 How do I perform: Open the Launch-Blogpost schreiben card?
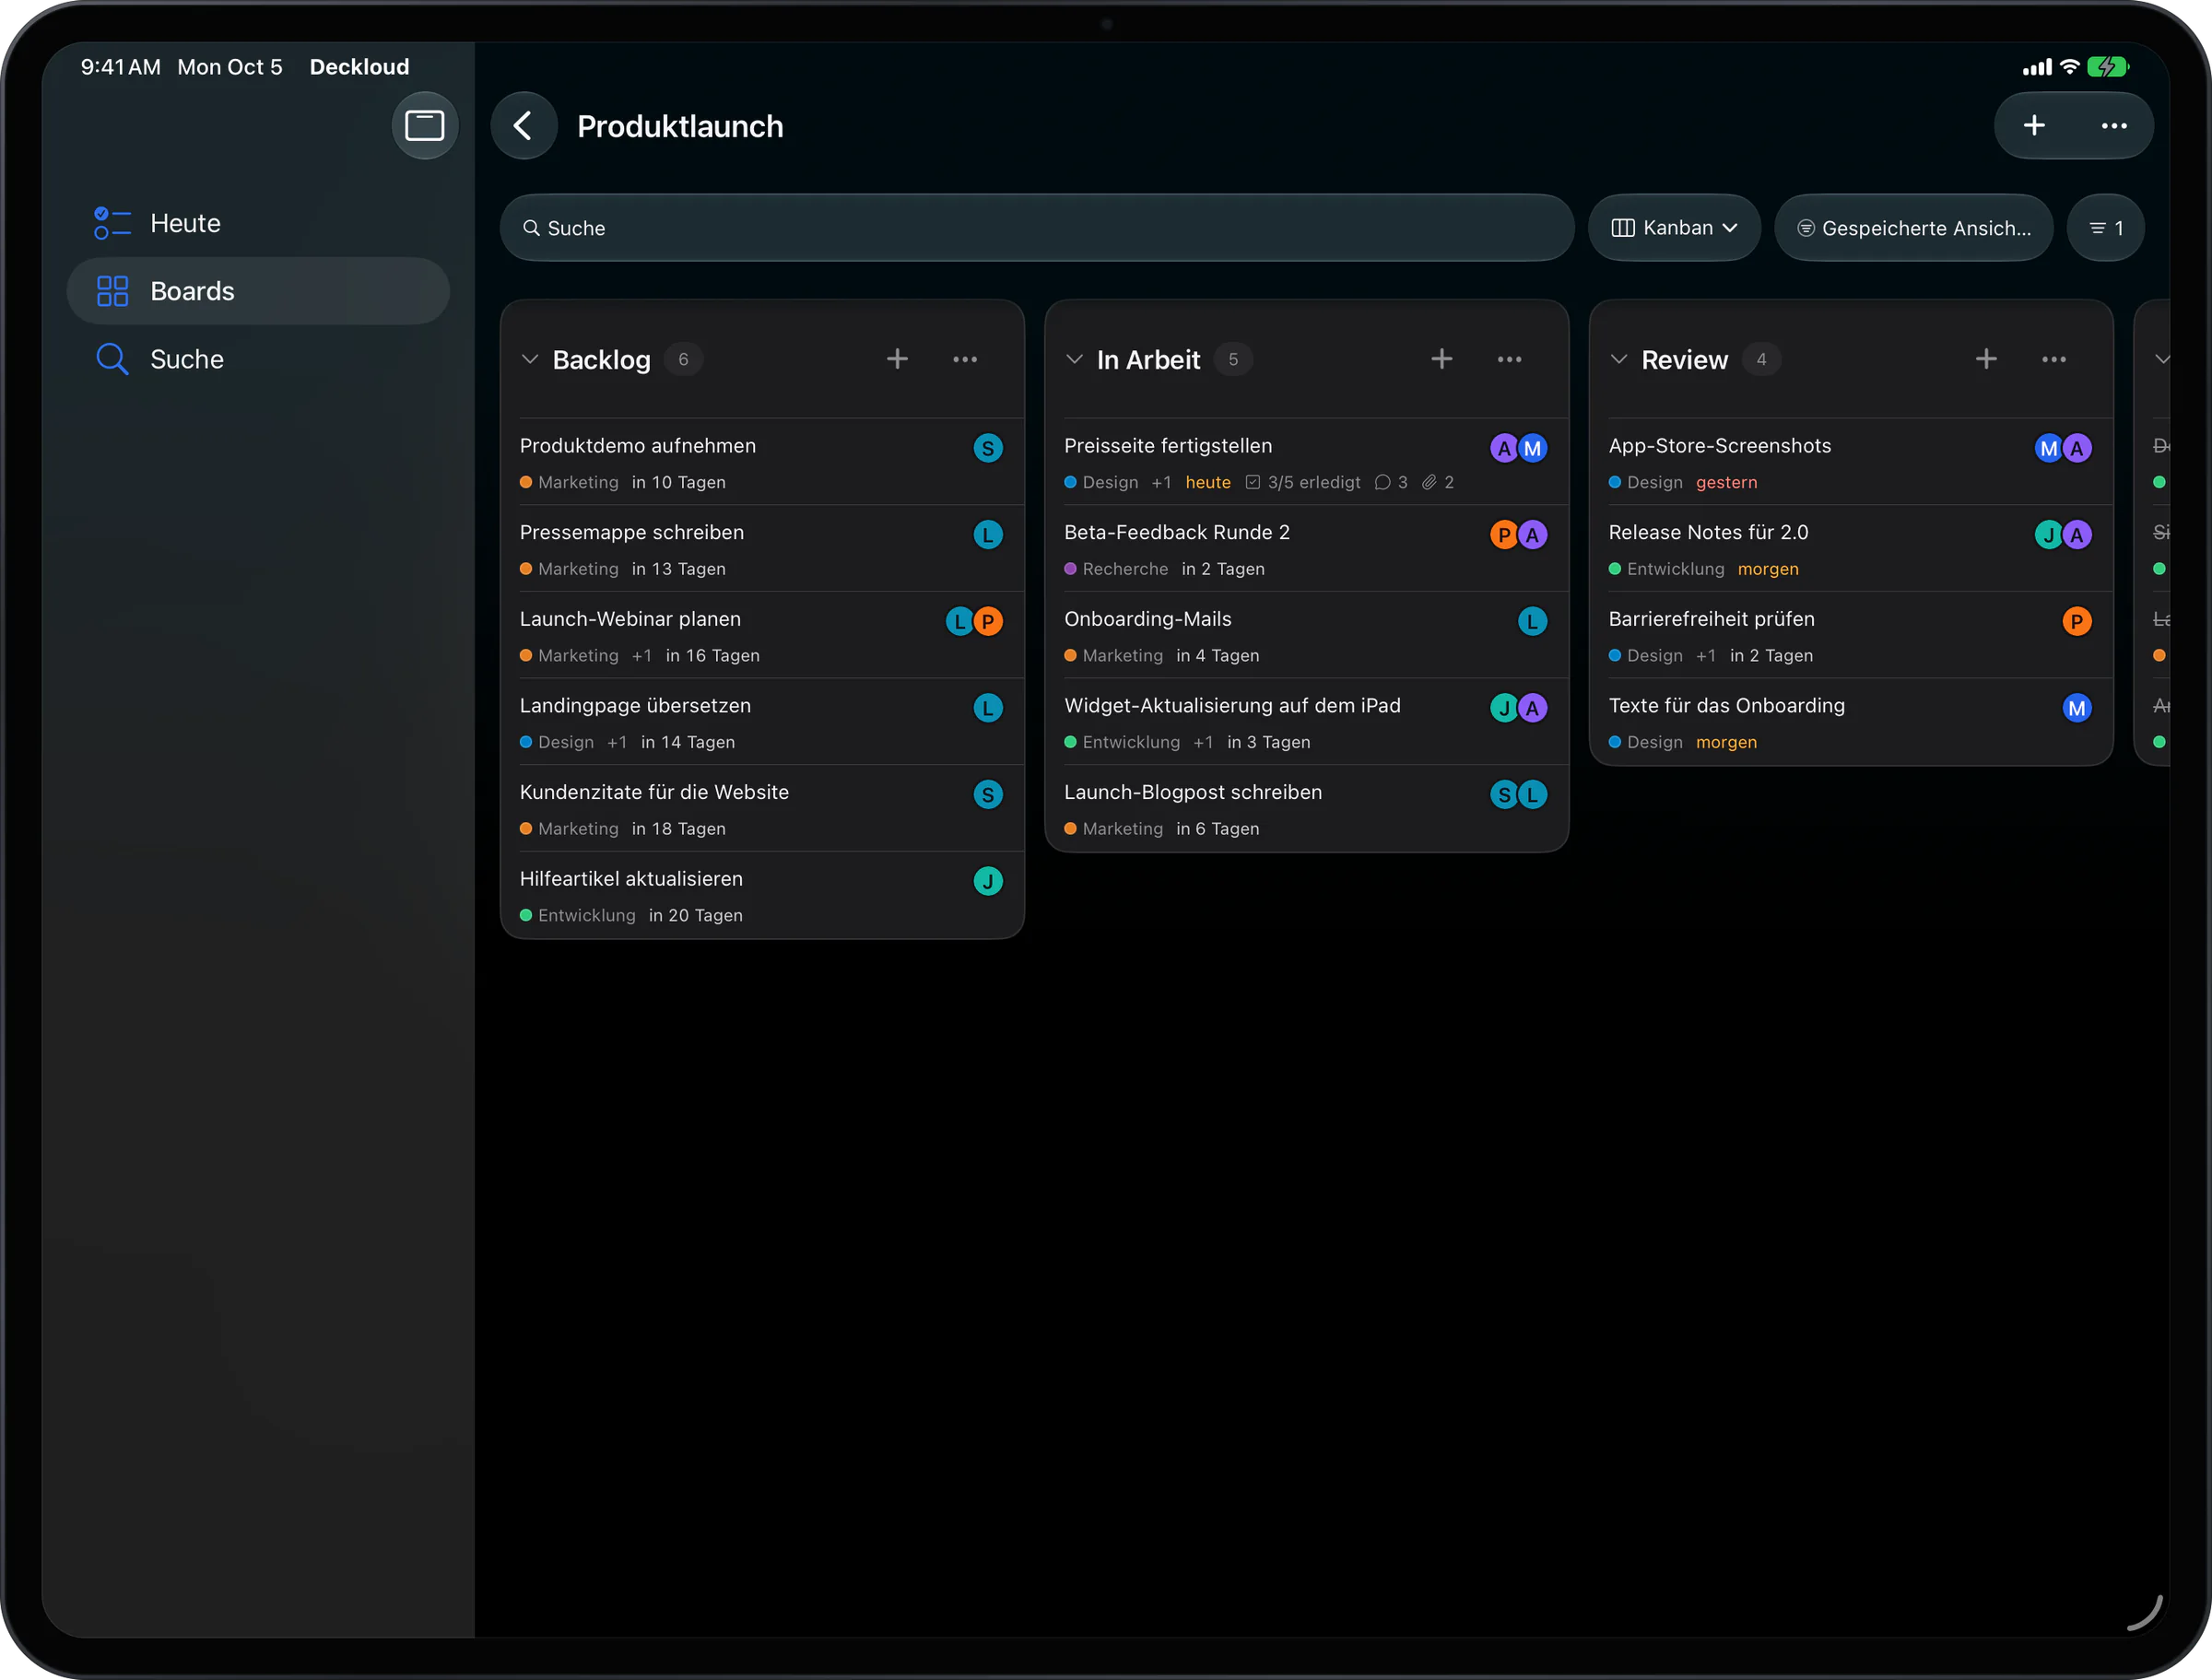[x=1306, y=809]
